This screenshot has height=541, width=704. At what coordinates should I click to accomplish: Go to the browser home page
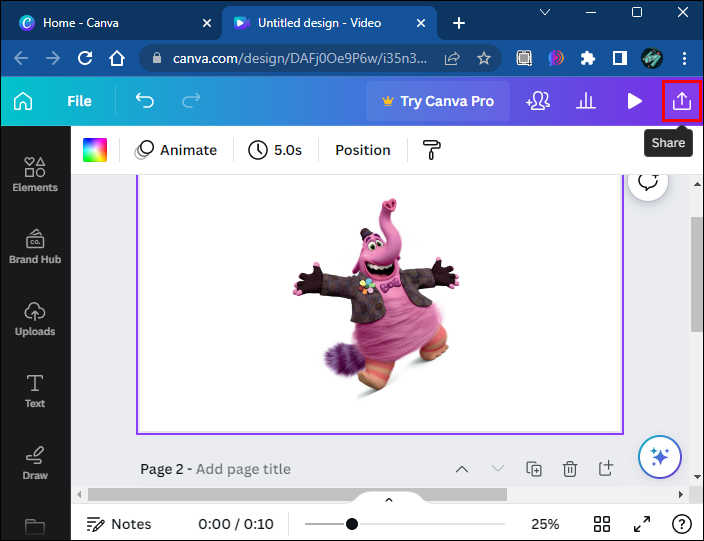[117, 58]
